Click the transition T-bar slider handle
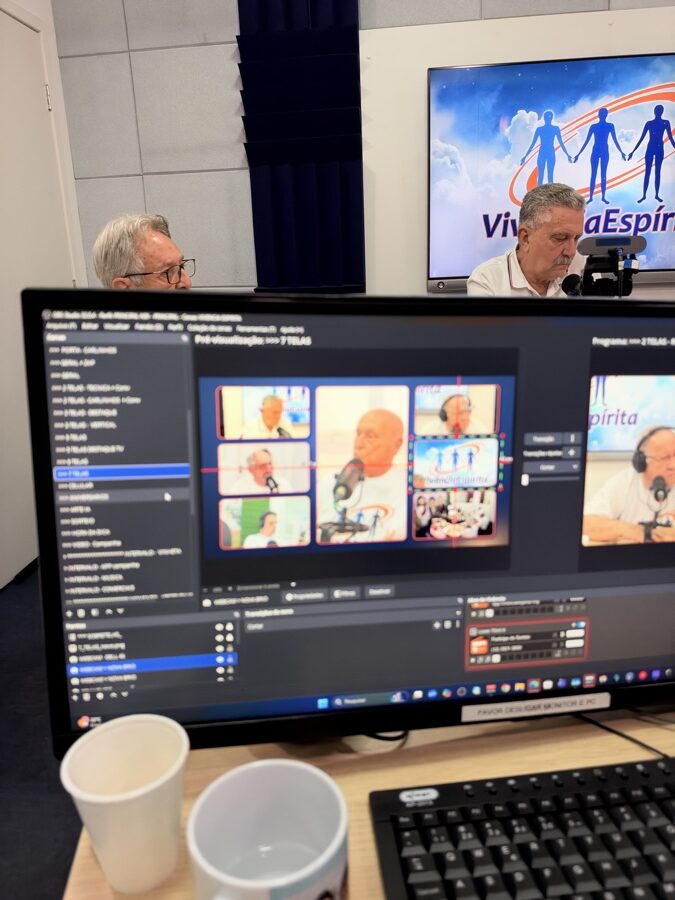675x900 pixels. pos(525,480)
